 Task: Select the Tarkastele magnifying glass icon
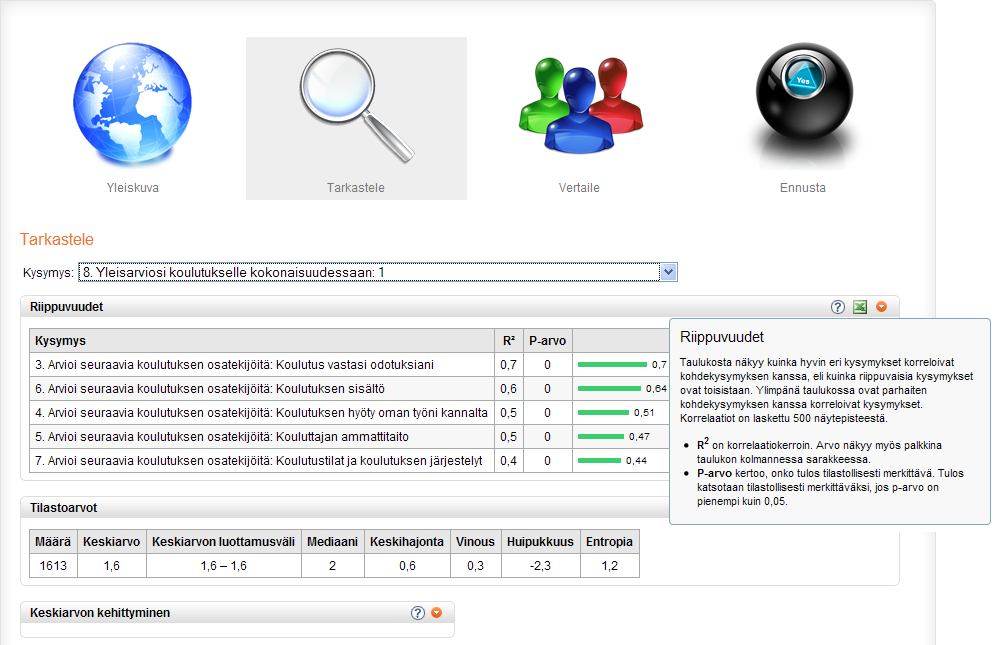(357, 105)
